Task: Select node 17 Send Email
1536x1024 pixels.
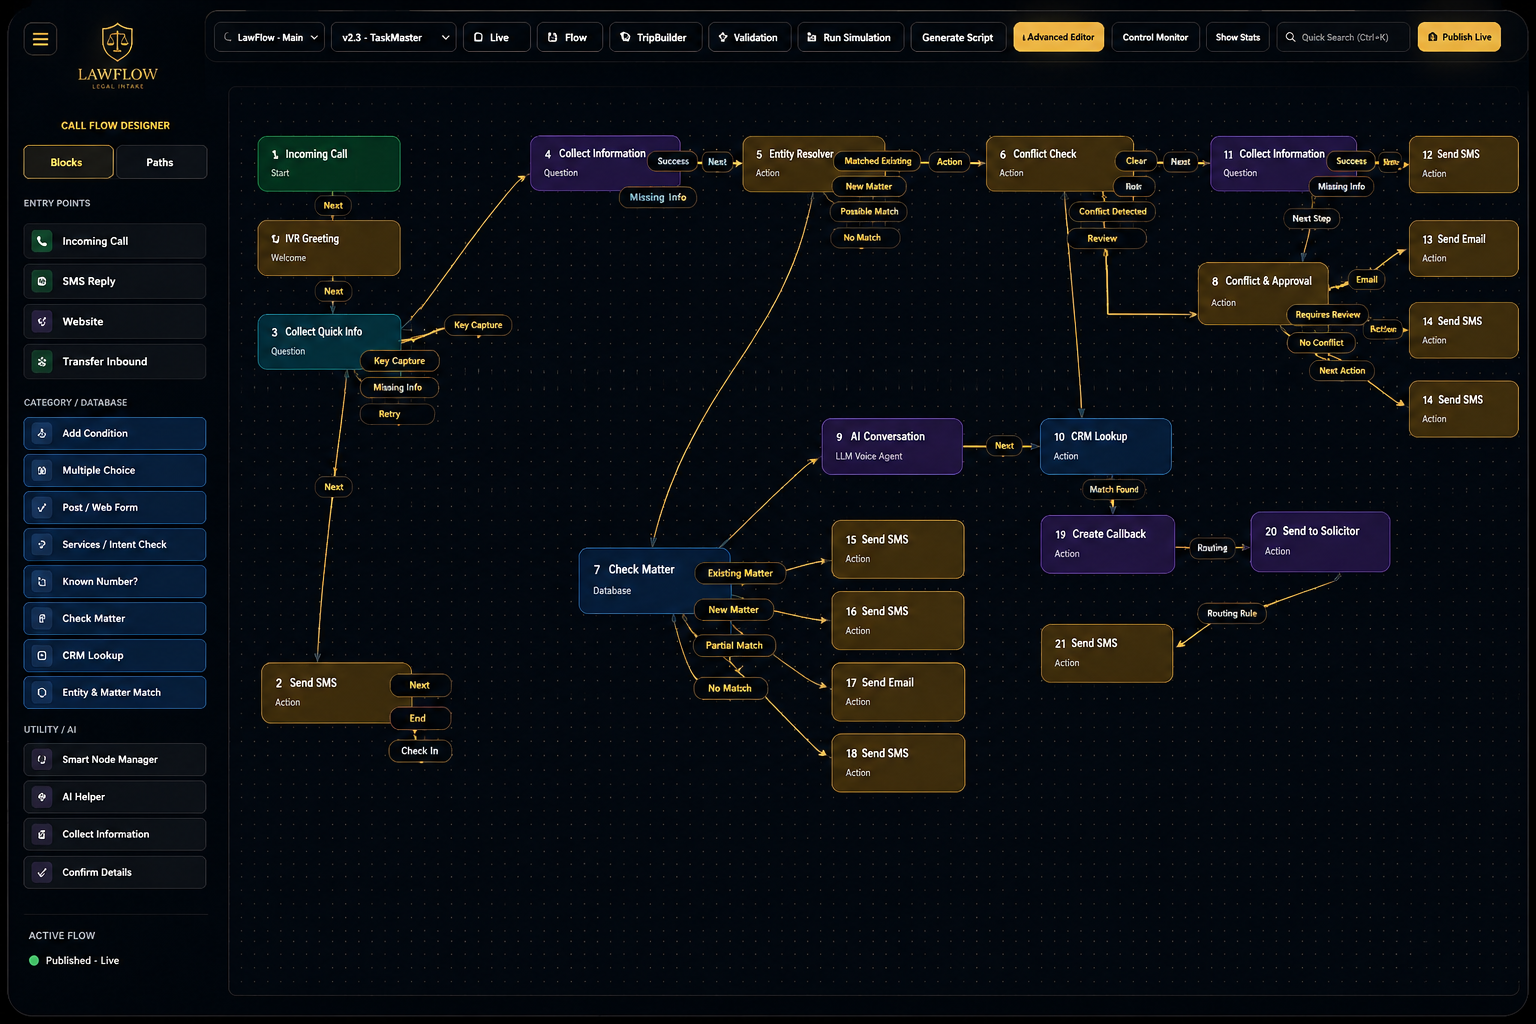Action: [898, 692]
